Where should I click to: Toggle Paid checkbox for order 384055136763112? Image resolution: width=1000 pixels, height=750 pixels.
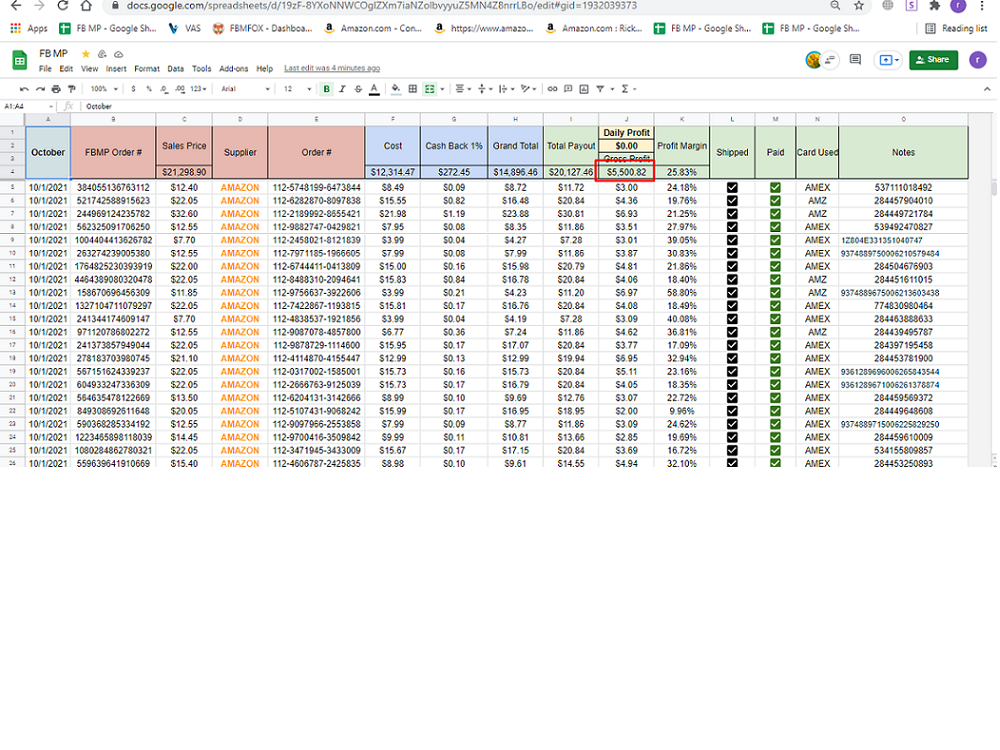point(775,188)
